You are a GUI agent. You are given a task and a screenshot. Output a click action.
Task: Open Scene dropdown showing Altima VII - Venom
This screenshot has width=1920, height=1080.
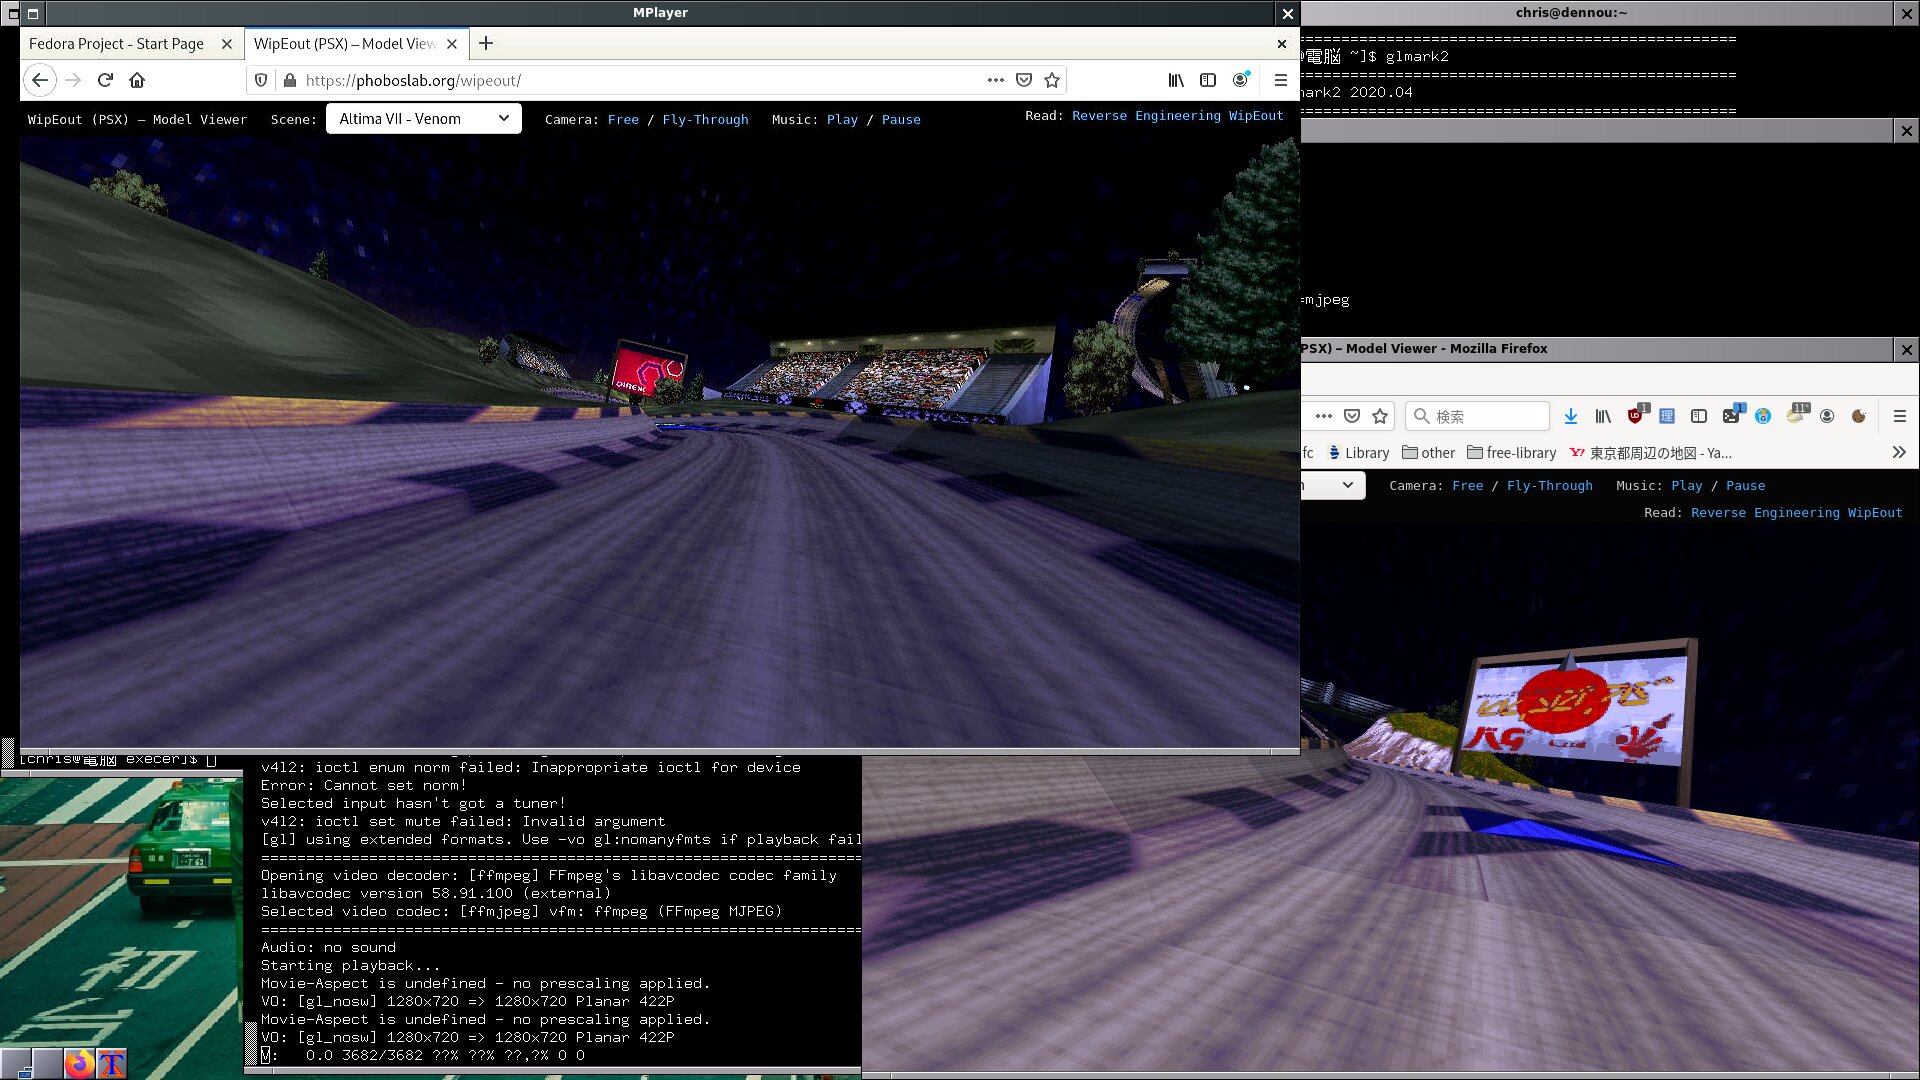point(423,118)
